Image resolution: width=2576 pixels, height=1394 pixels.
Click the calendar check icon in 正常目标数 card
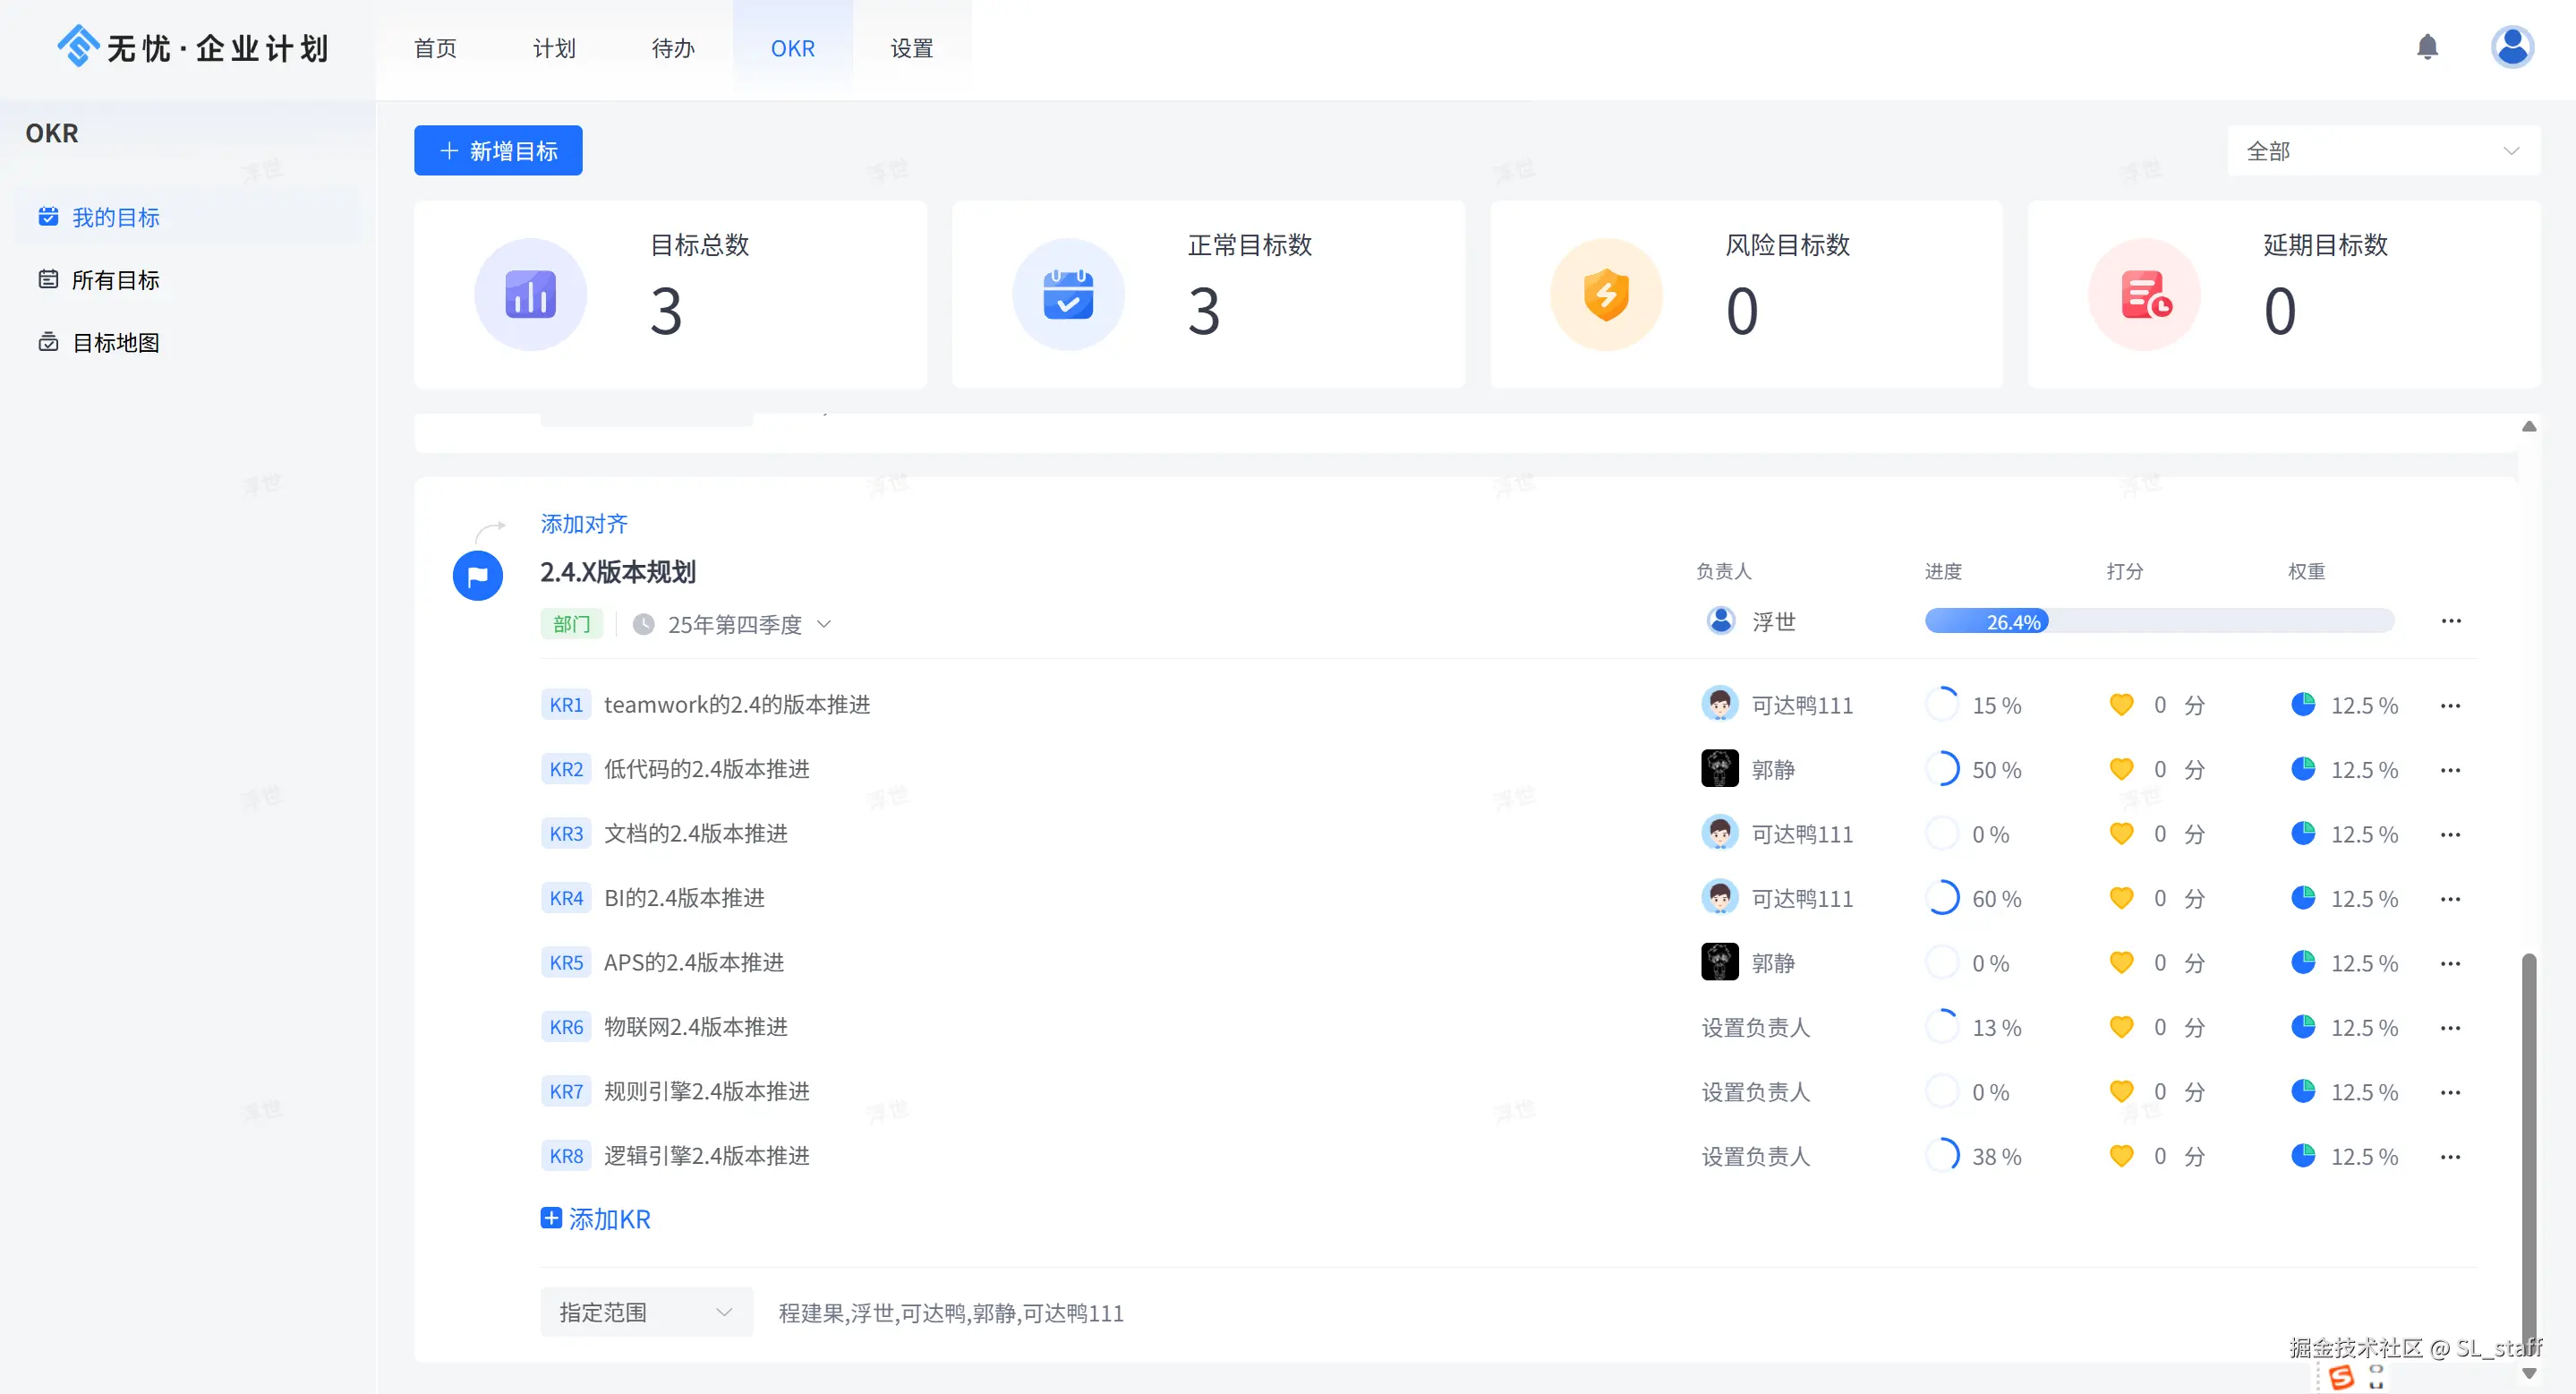(1068, 295)
